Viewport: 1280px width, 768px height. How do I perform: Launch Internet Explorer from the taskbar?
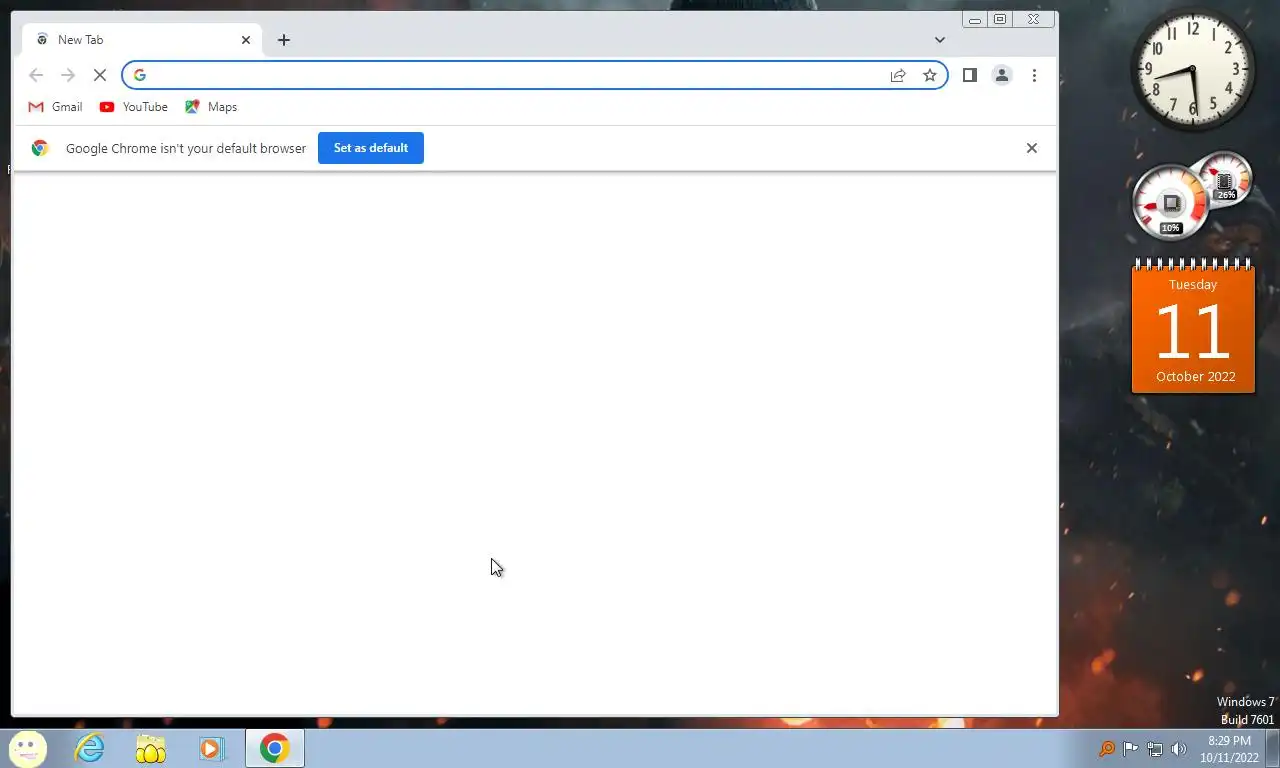(x=90, y=748)
